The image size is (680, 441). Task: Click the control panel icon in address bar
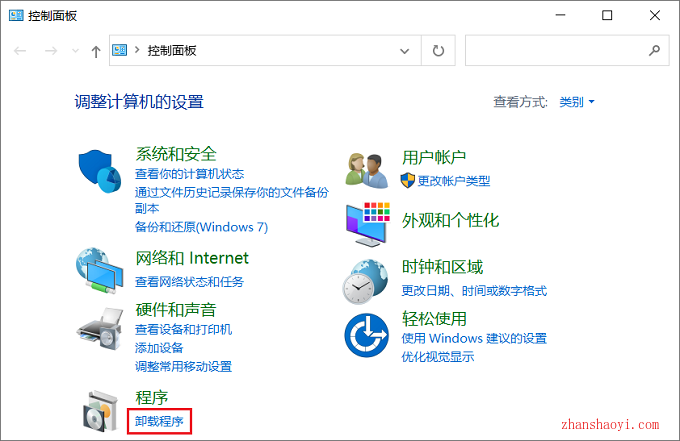119,50
